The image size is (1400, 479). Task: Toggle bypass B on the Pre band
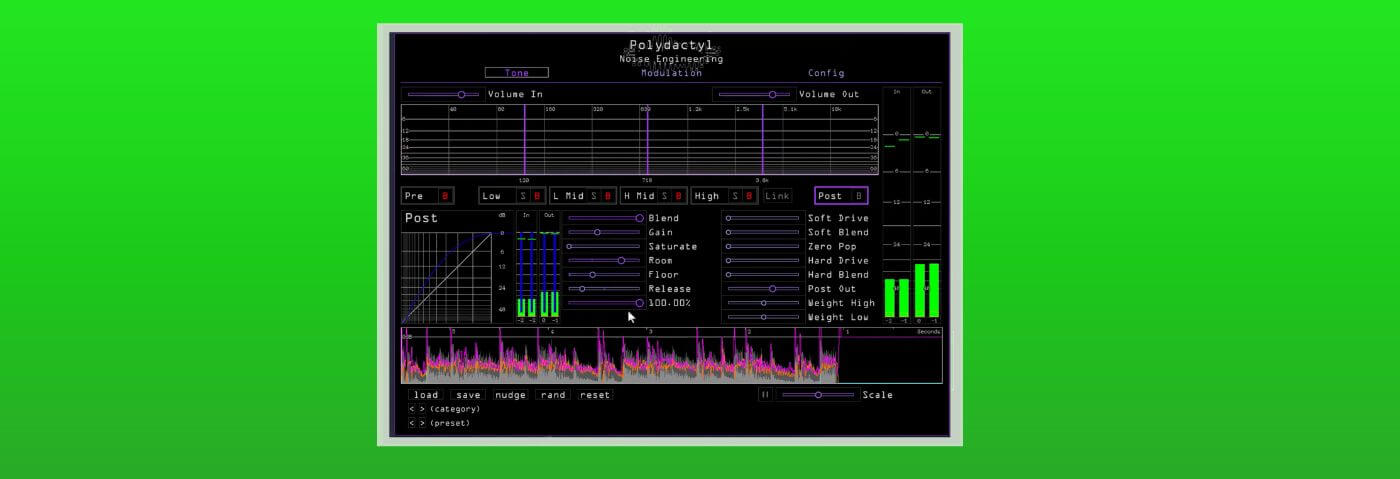pyautogui.click(x=446, y=196)
